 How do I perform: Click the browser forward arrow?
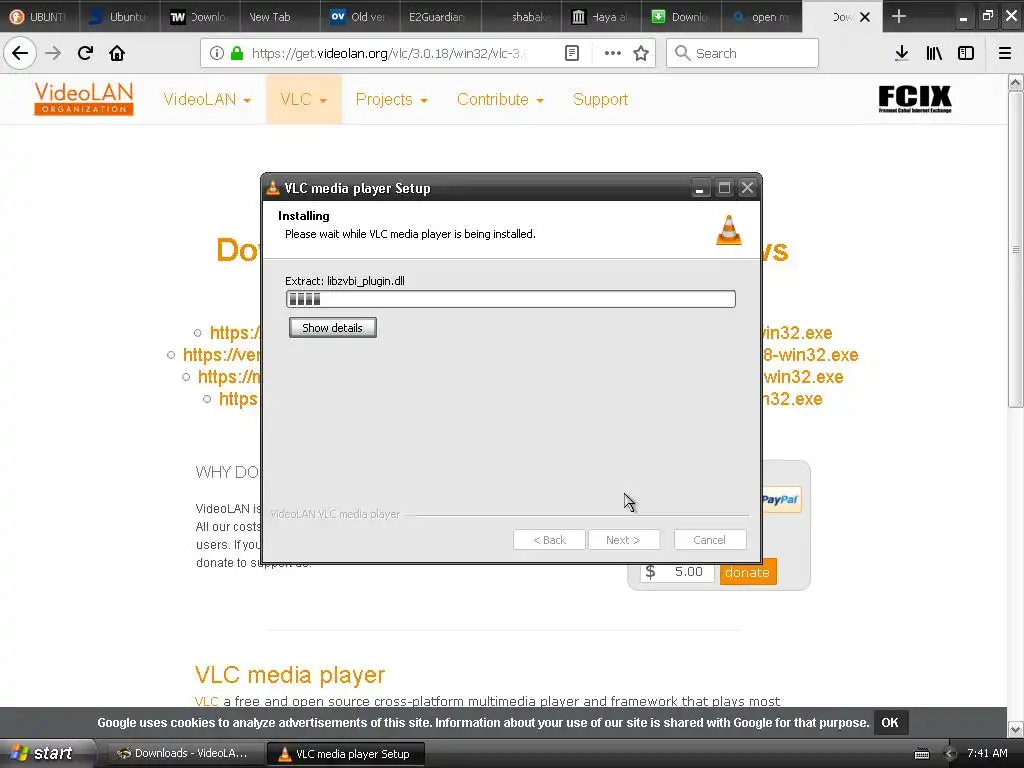coord(53,53)
